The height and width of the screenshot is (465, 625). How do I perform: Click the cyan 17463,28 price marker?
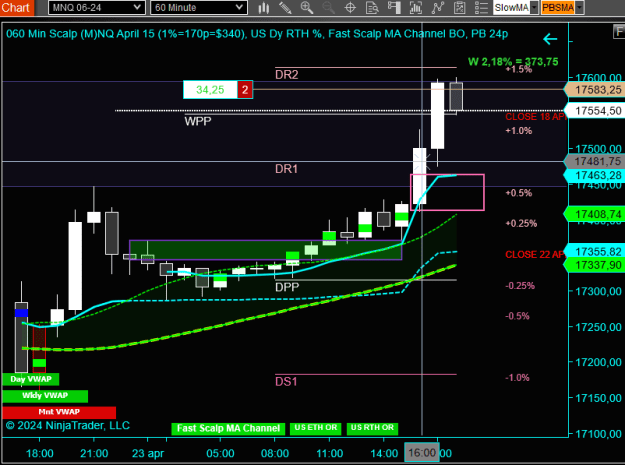click(596, 175)
